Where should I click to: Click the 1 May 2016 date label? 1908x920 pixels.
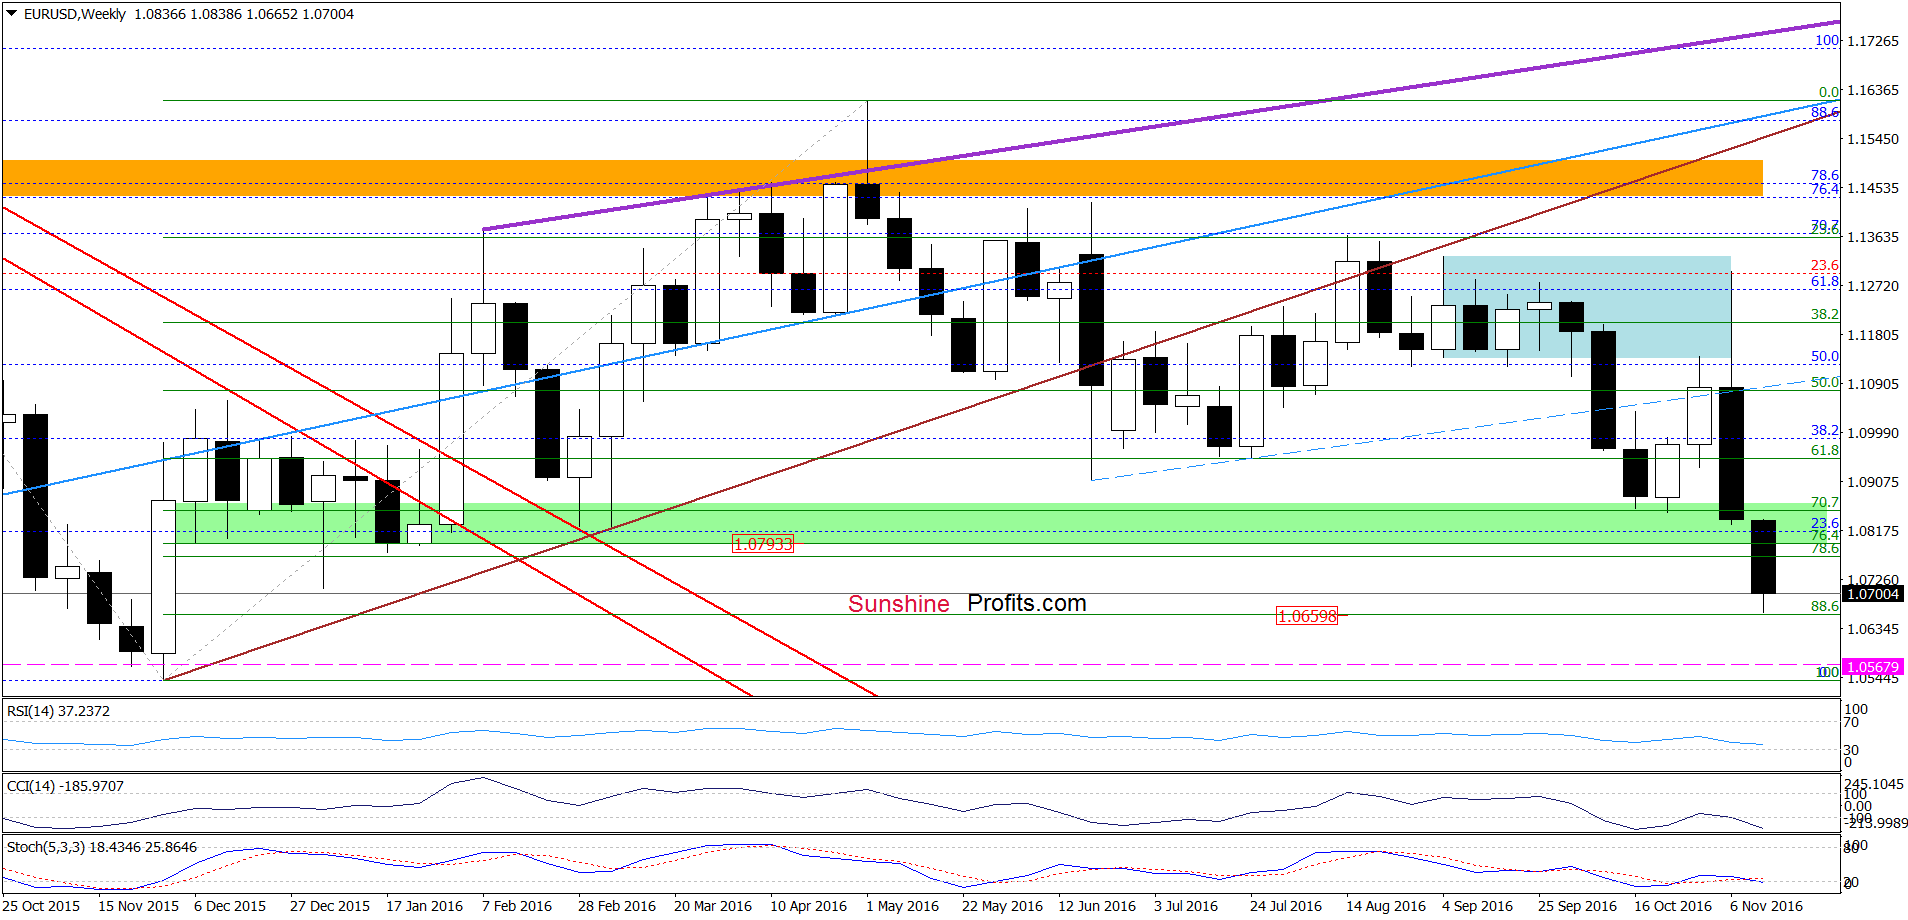click(902, 906)
